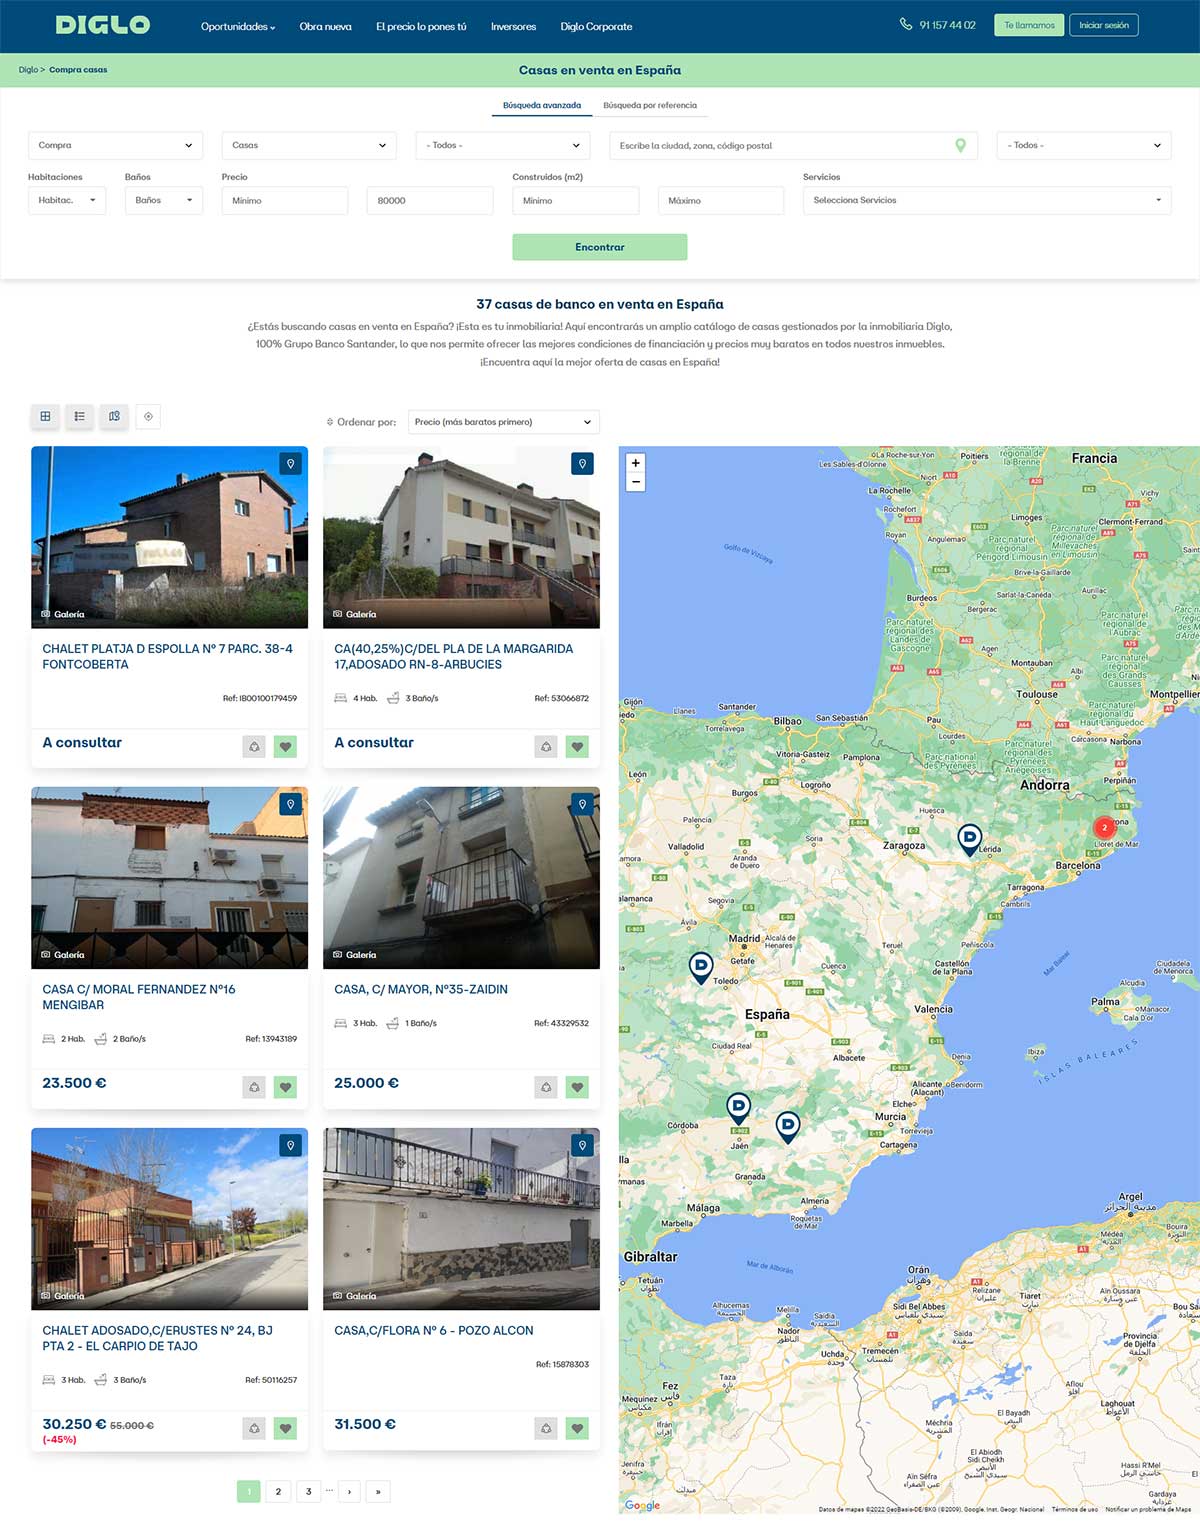The height and width of the screenshot is (1529, 1200).
Task: Switch to grid view layout icon
Action: click(45, 416)
